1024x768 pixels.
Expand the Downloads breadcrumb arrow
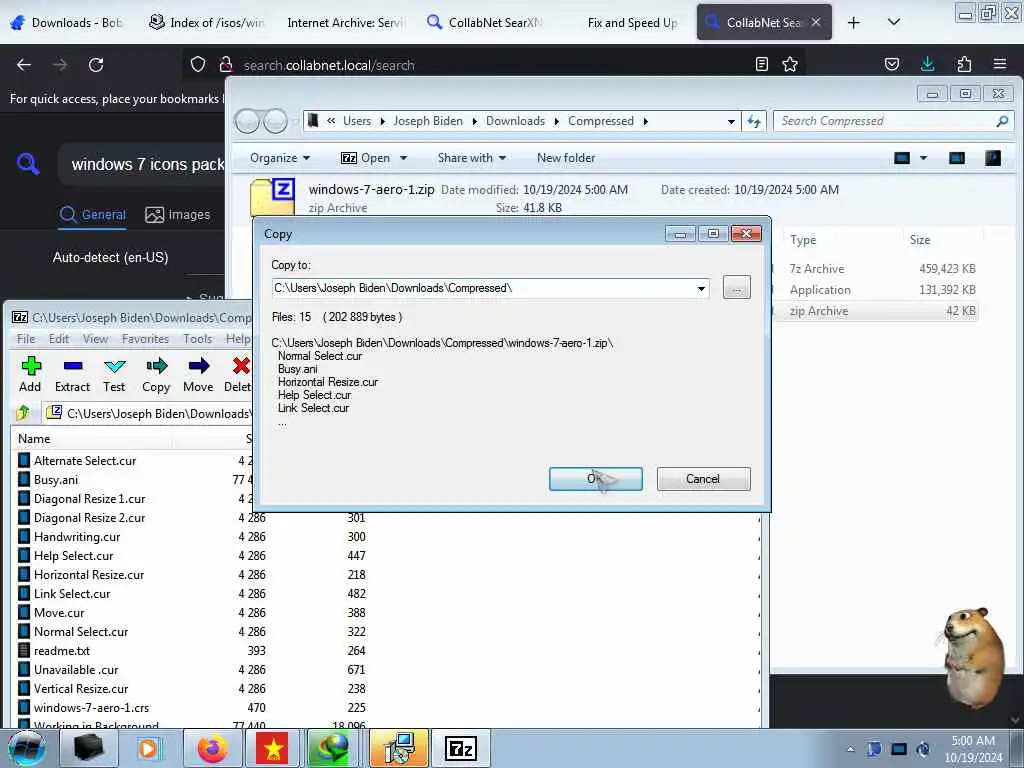[x=556, y=121]
